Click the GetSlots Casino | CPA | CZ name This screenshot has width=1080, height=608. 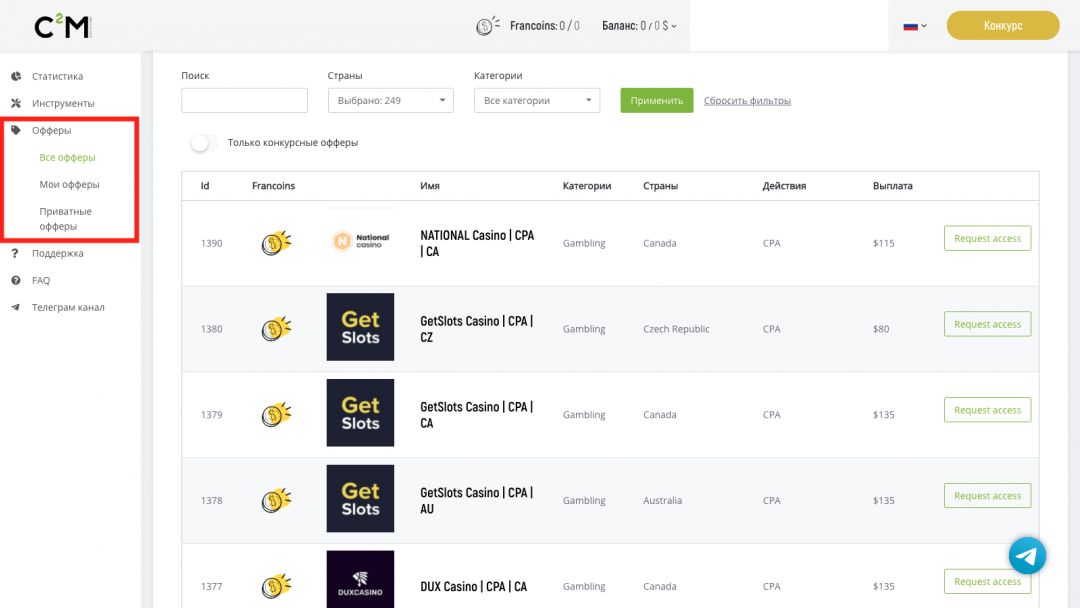coord(477,329)
